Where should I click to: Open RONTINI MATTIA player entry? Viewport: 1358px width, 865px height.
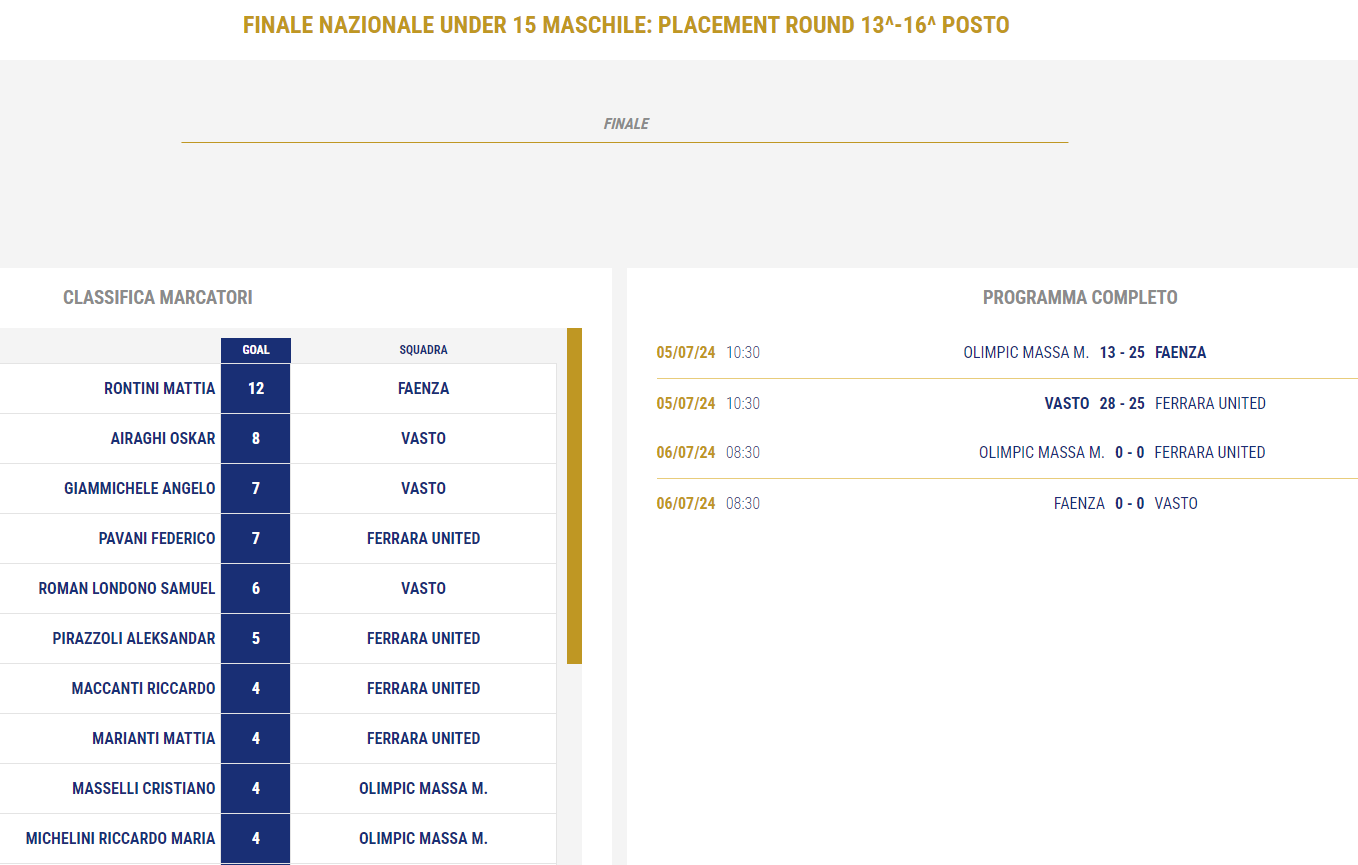(160, 388)
